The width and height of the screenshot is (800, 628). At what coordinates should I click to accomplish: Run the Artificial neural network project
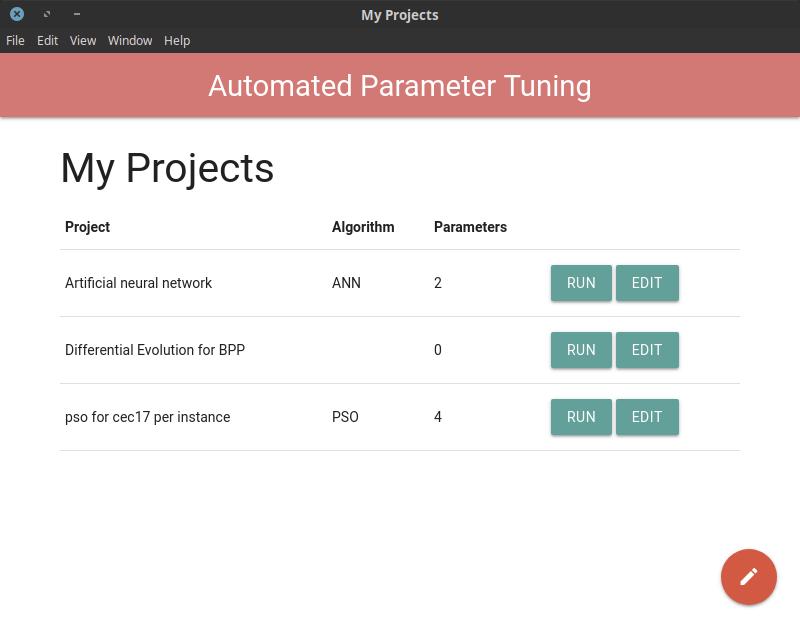point(581,283)
